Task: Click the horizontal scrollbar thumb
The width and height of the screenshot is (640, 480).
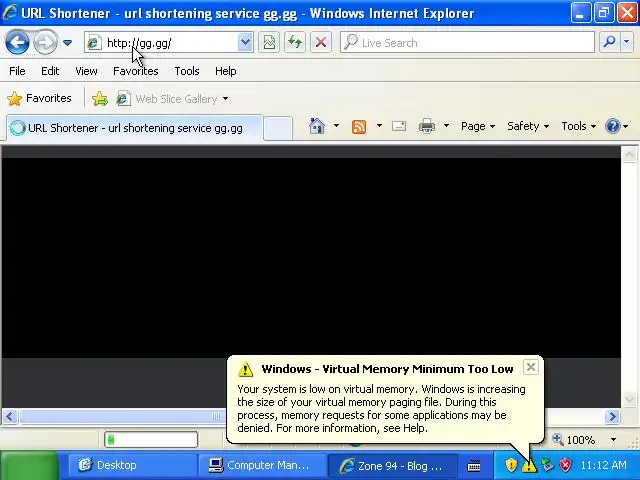Action: (x=122, y=416)
